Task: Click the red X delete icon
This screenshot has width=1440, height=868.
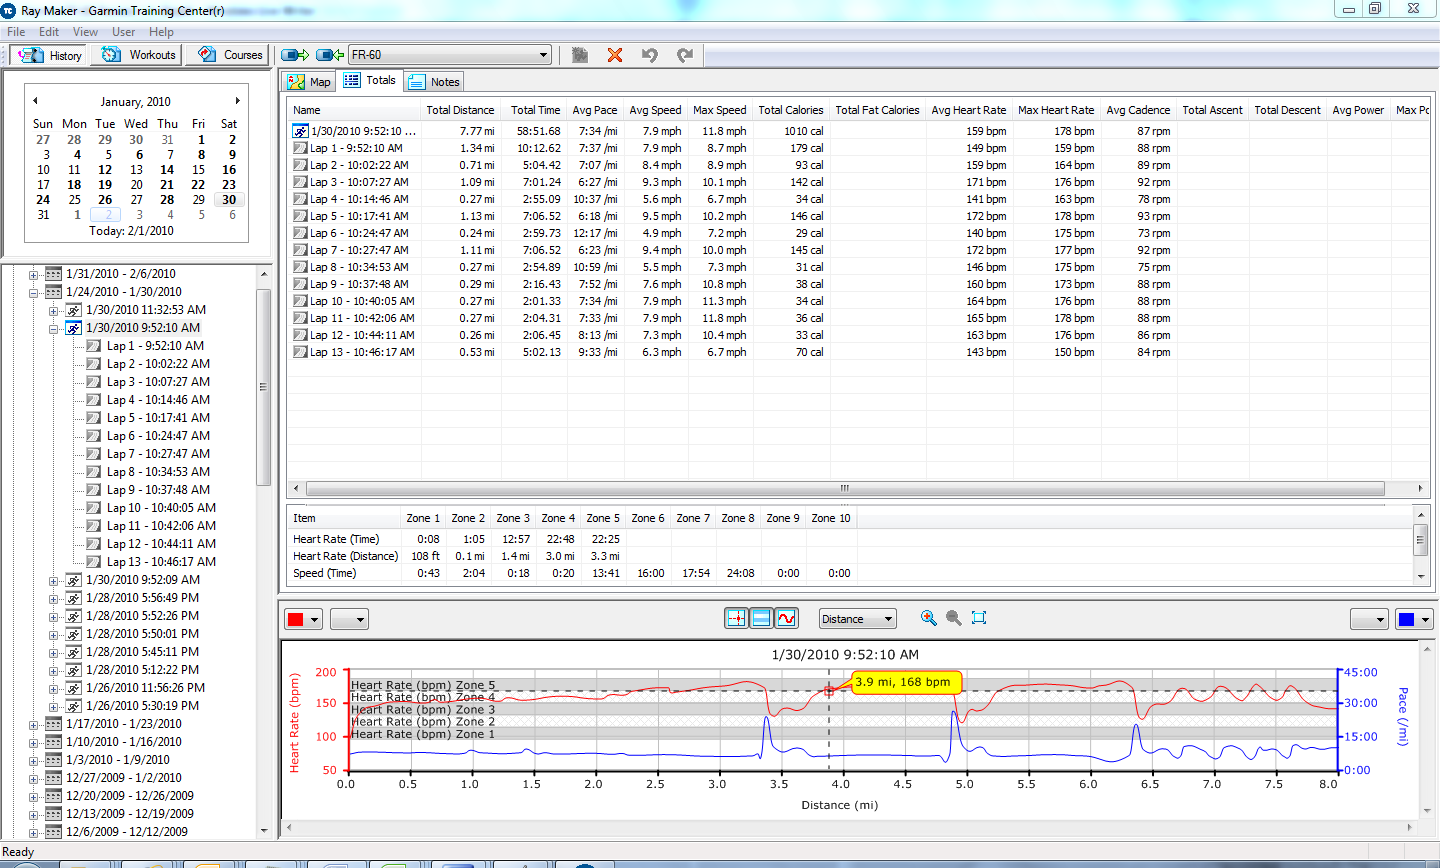Action: [615, 55]
